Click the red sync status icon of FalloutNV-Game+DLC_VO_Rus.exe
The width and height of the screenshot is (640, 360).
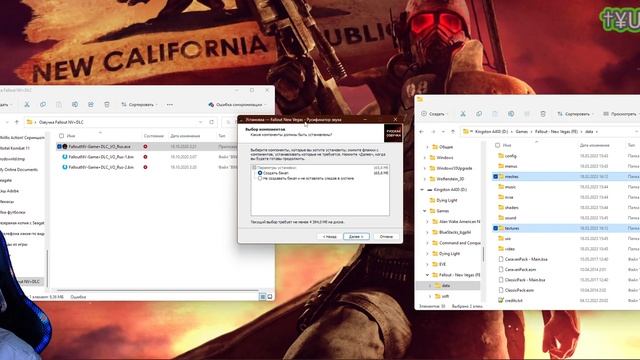pyautogui.click(x=145, y=146)
